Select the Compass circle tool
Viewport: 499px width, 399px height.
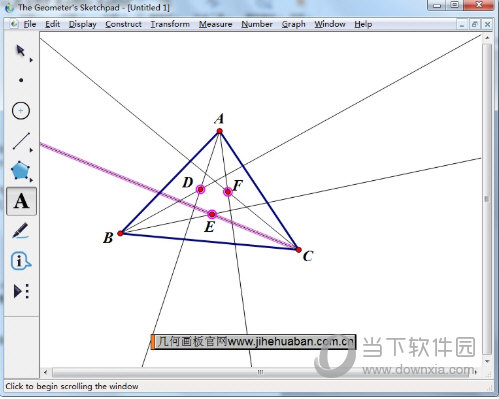(x=21, y=111)
